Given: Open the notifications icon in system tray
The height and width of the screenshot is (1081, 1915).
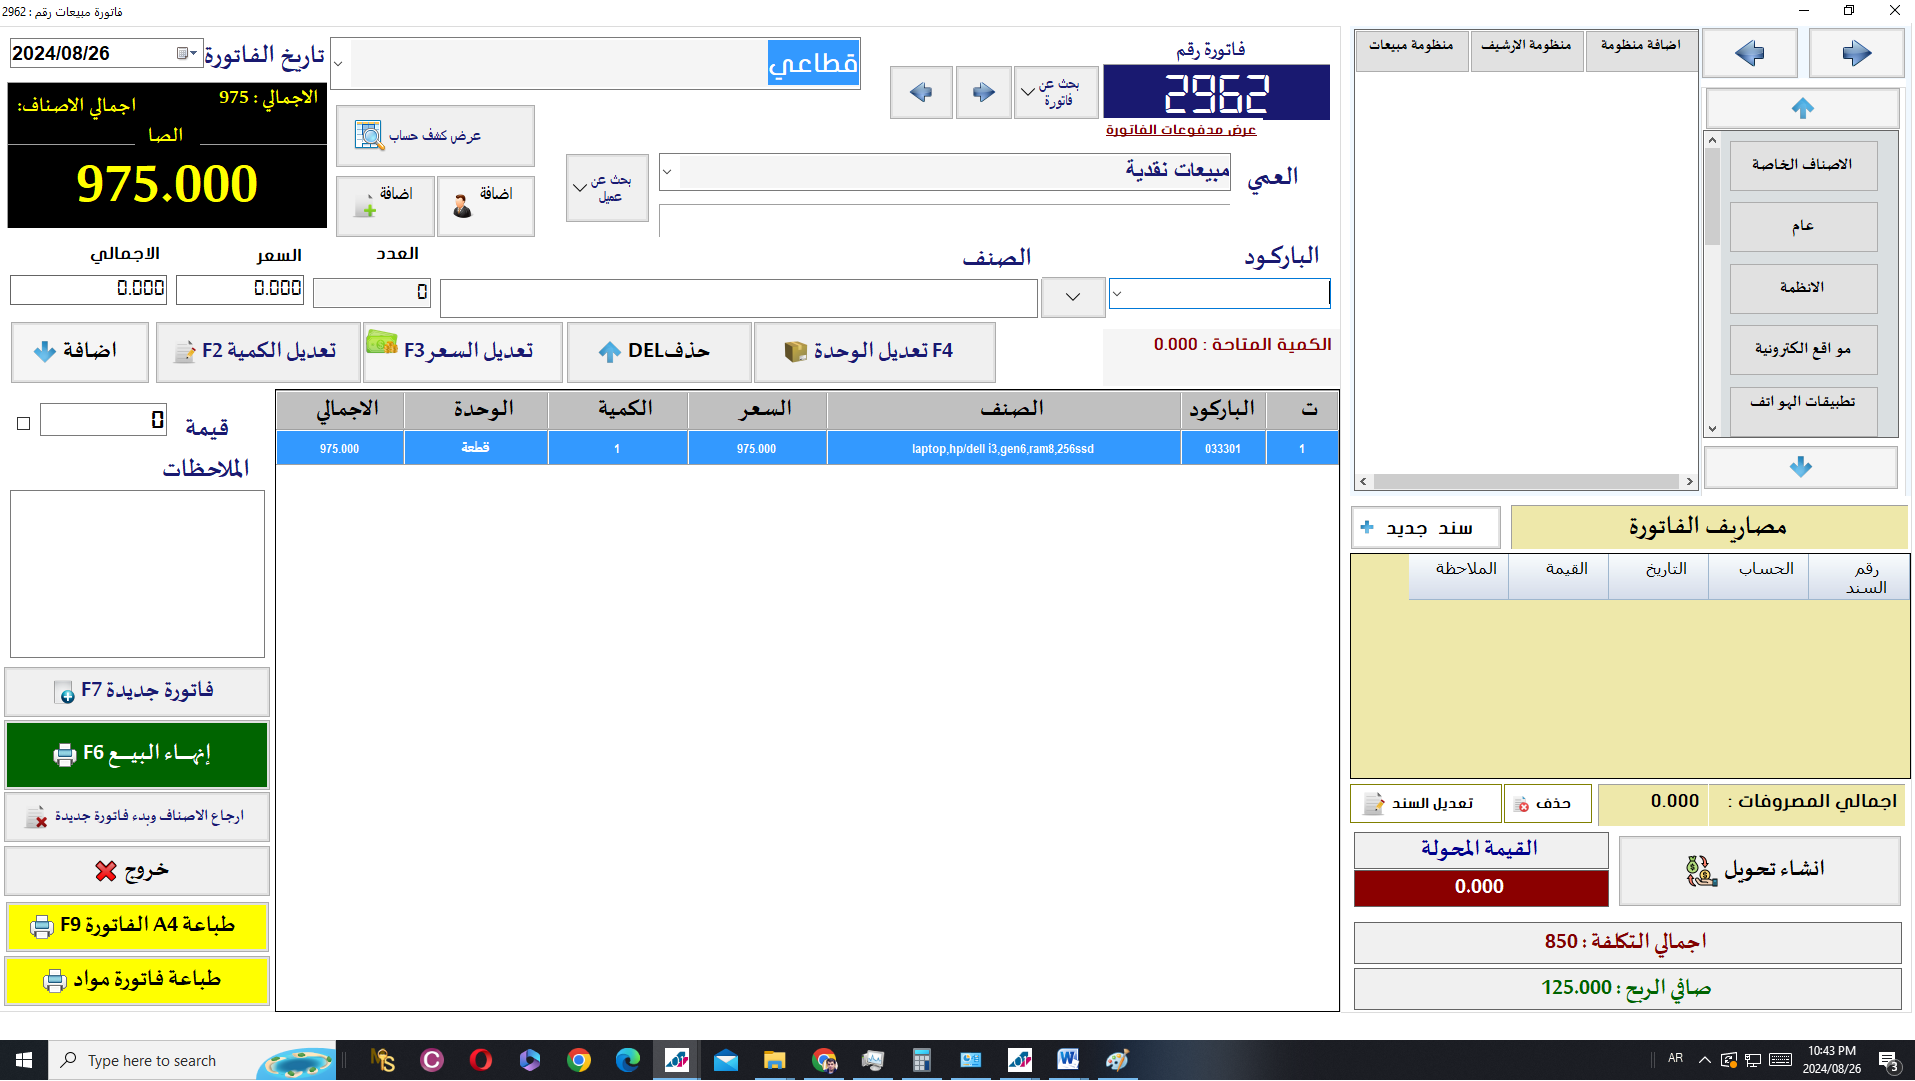Looking at the screenshot, I should pos(1888,1061).
